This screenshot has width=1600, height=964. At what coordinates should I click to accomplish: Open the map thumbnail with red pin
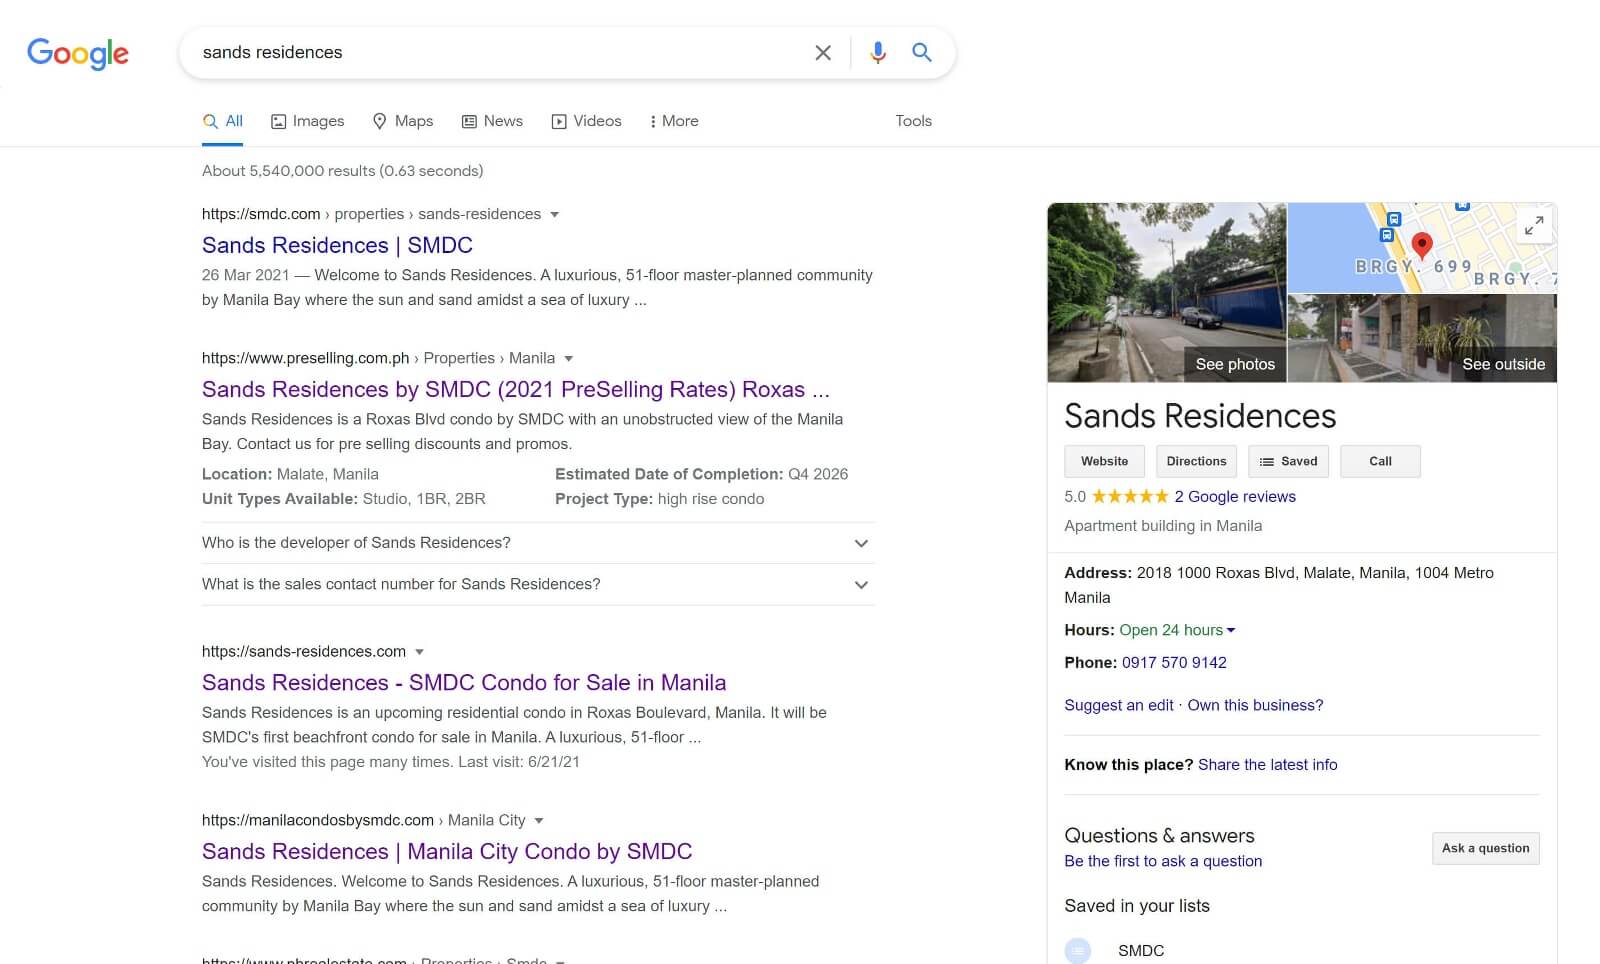tap(1421, 248)
